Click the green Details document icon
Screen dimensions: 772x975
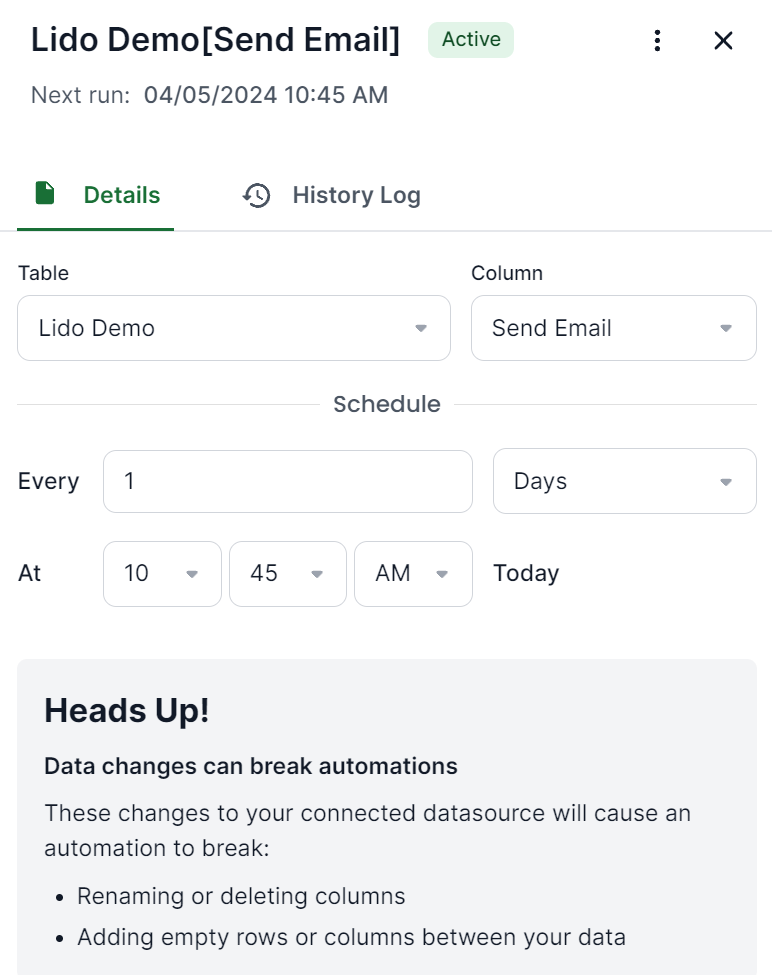click(45, 194)
